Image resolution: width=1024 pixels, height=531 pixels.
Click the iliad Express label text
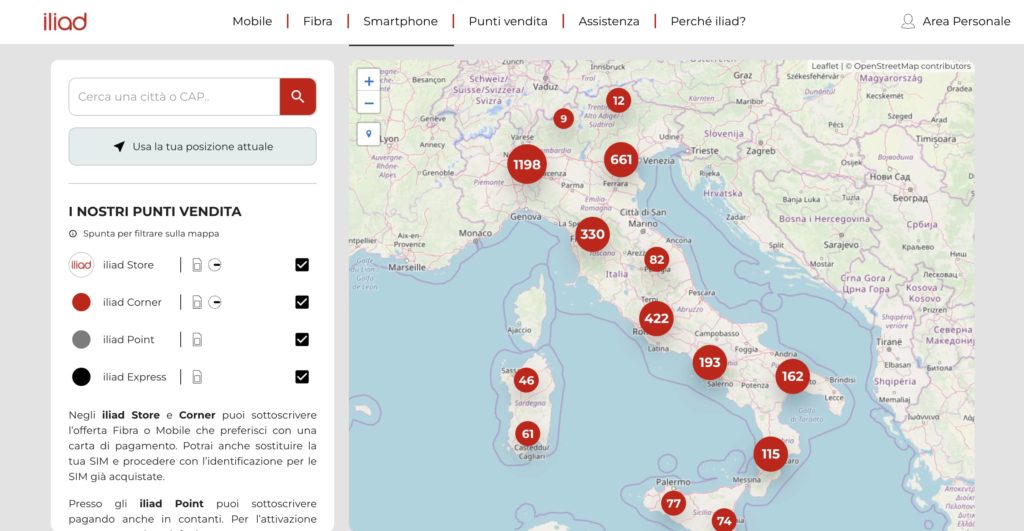pyautogui.click(x=135, y=377)
